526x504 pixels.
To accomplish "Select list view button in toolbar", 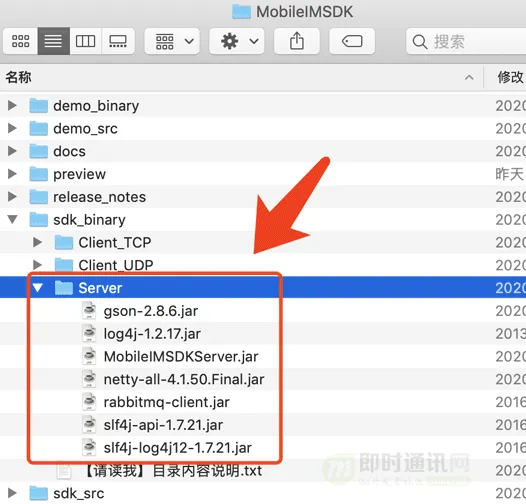I will pyautogui.click(x=54, y=41).
